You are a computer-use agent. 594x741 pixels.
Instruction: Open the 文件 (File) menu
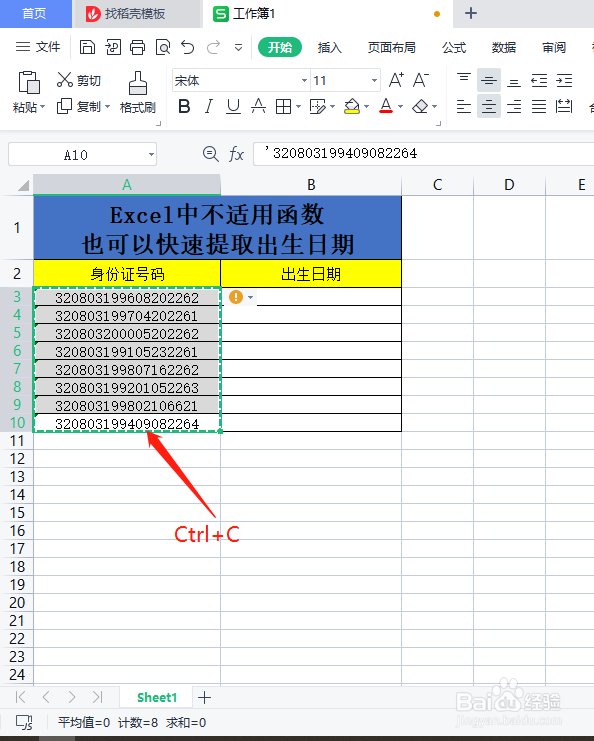coord(38,47)
